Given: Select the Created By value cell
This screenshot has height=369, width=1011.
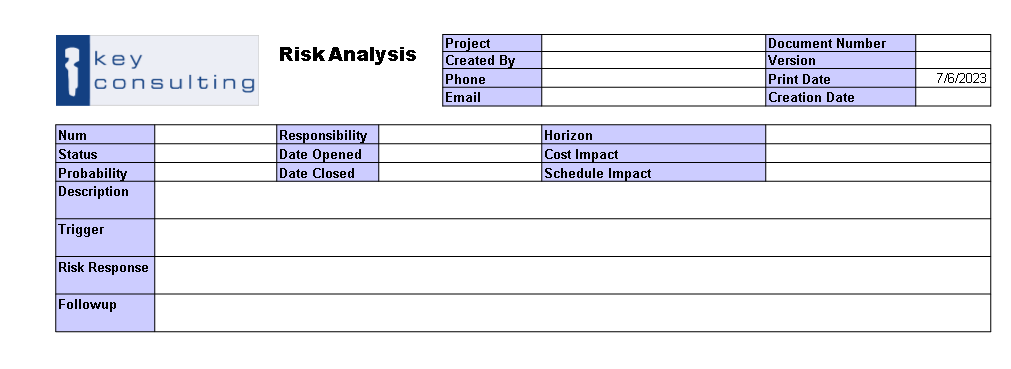Looking at the screenshot, I should point(653,60).
